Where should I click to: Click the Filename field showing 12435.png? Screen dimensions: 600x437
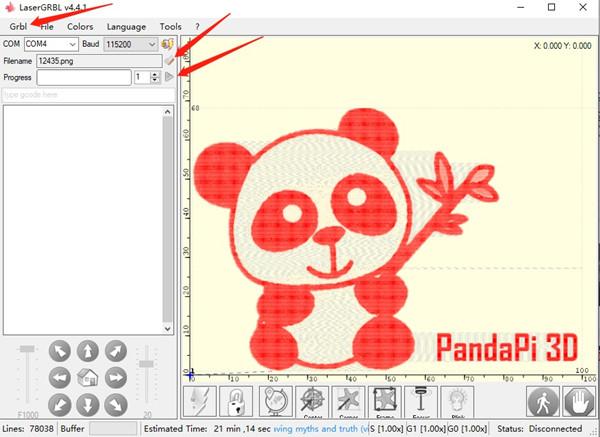tap(99, 60)
